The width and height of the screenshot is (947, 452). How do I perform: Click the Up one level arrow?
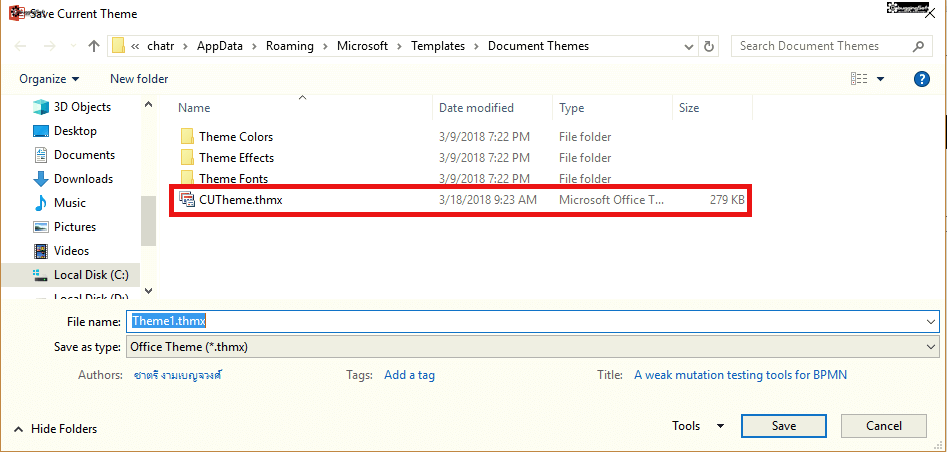click(x=94, y=46)
